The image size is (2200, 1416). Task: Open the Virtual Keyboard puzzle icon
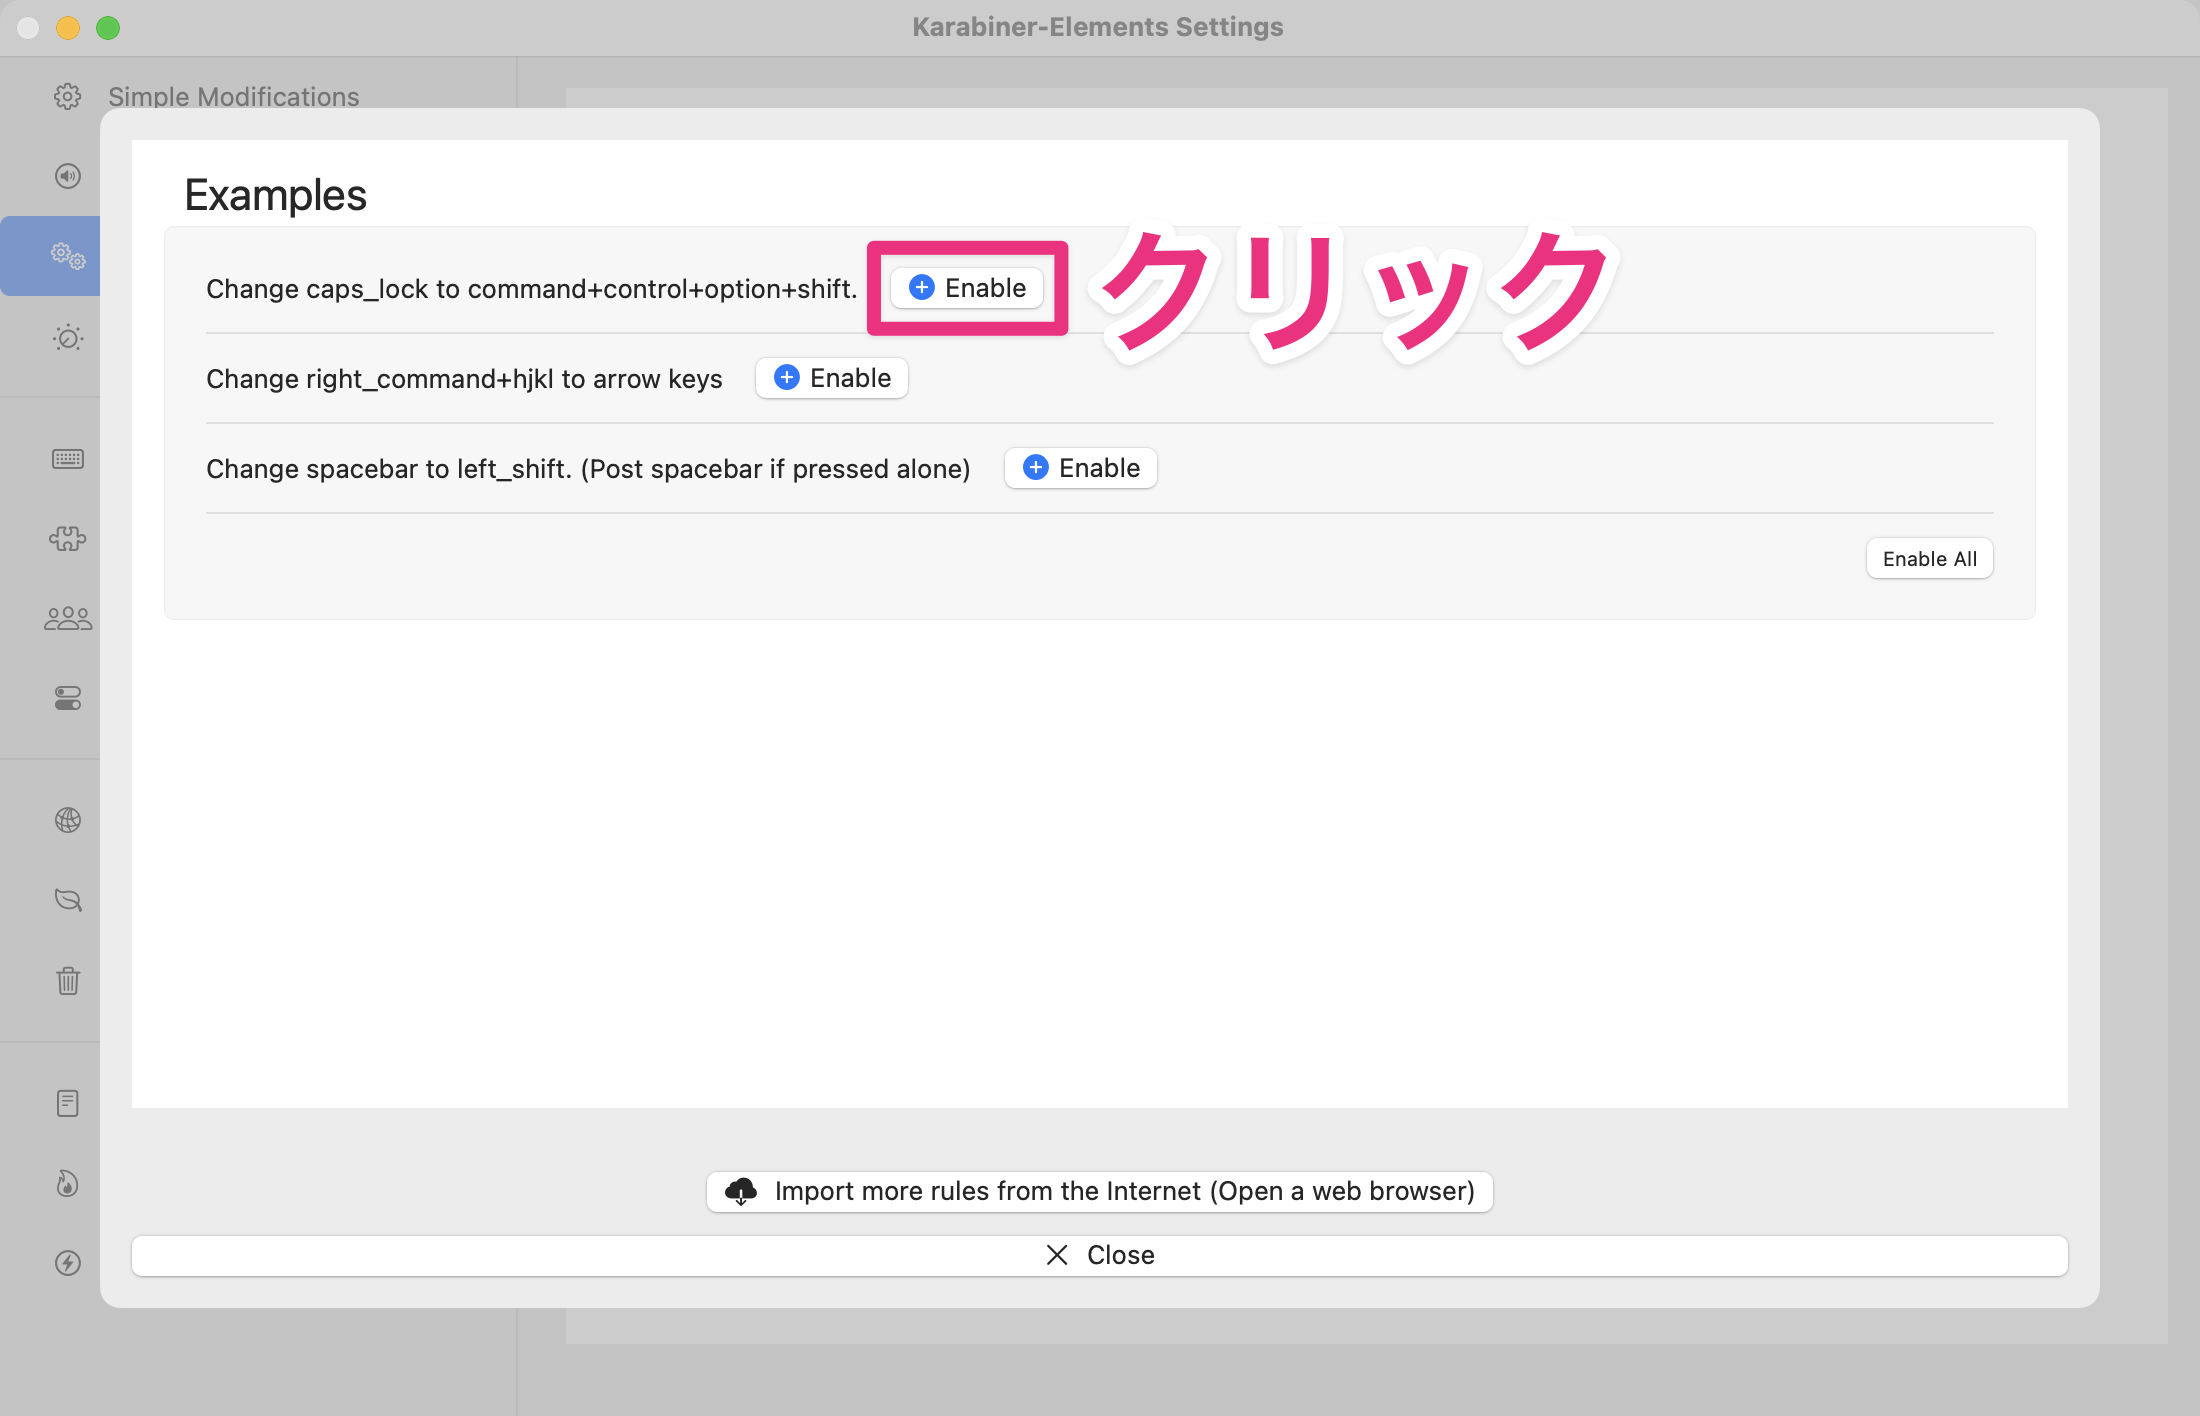67,538
